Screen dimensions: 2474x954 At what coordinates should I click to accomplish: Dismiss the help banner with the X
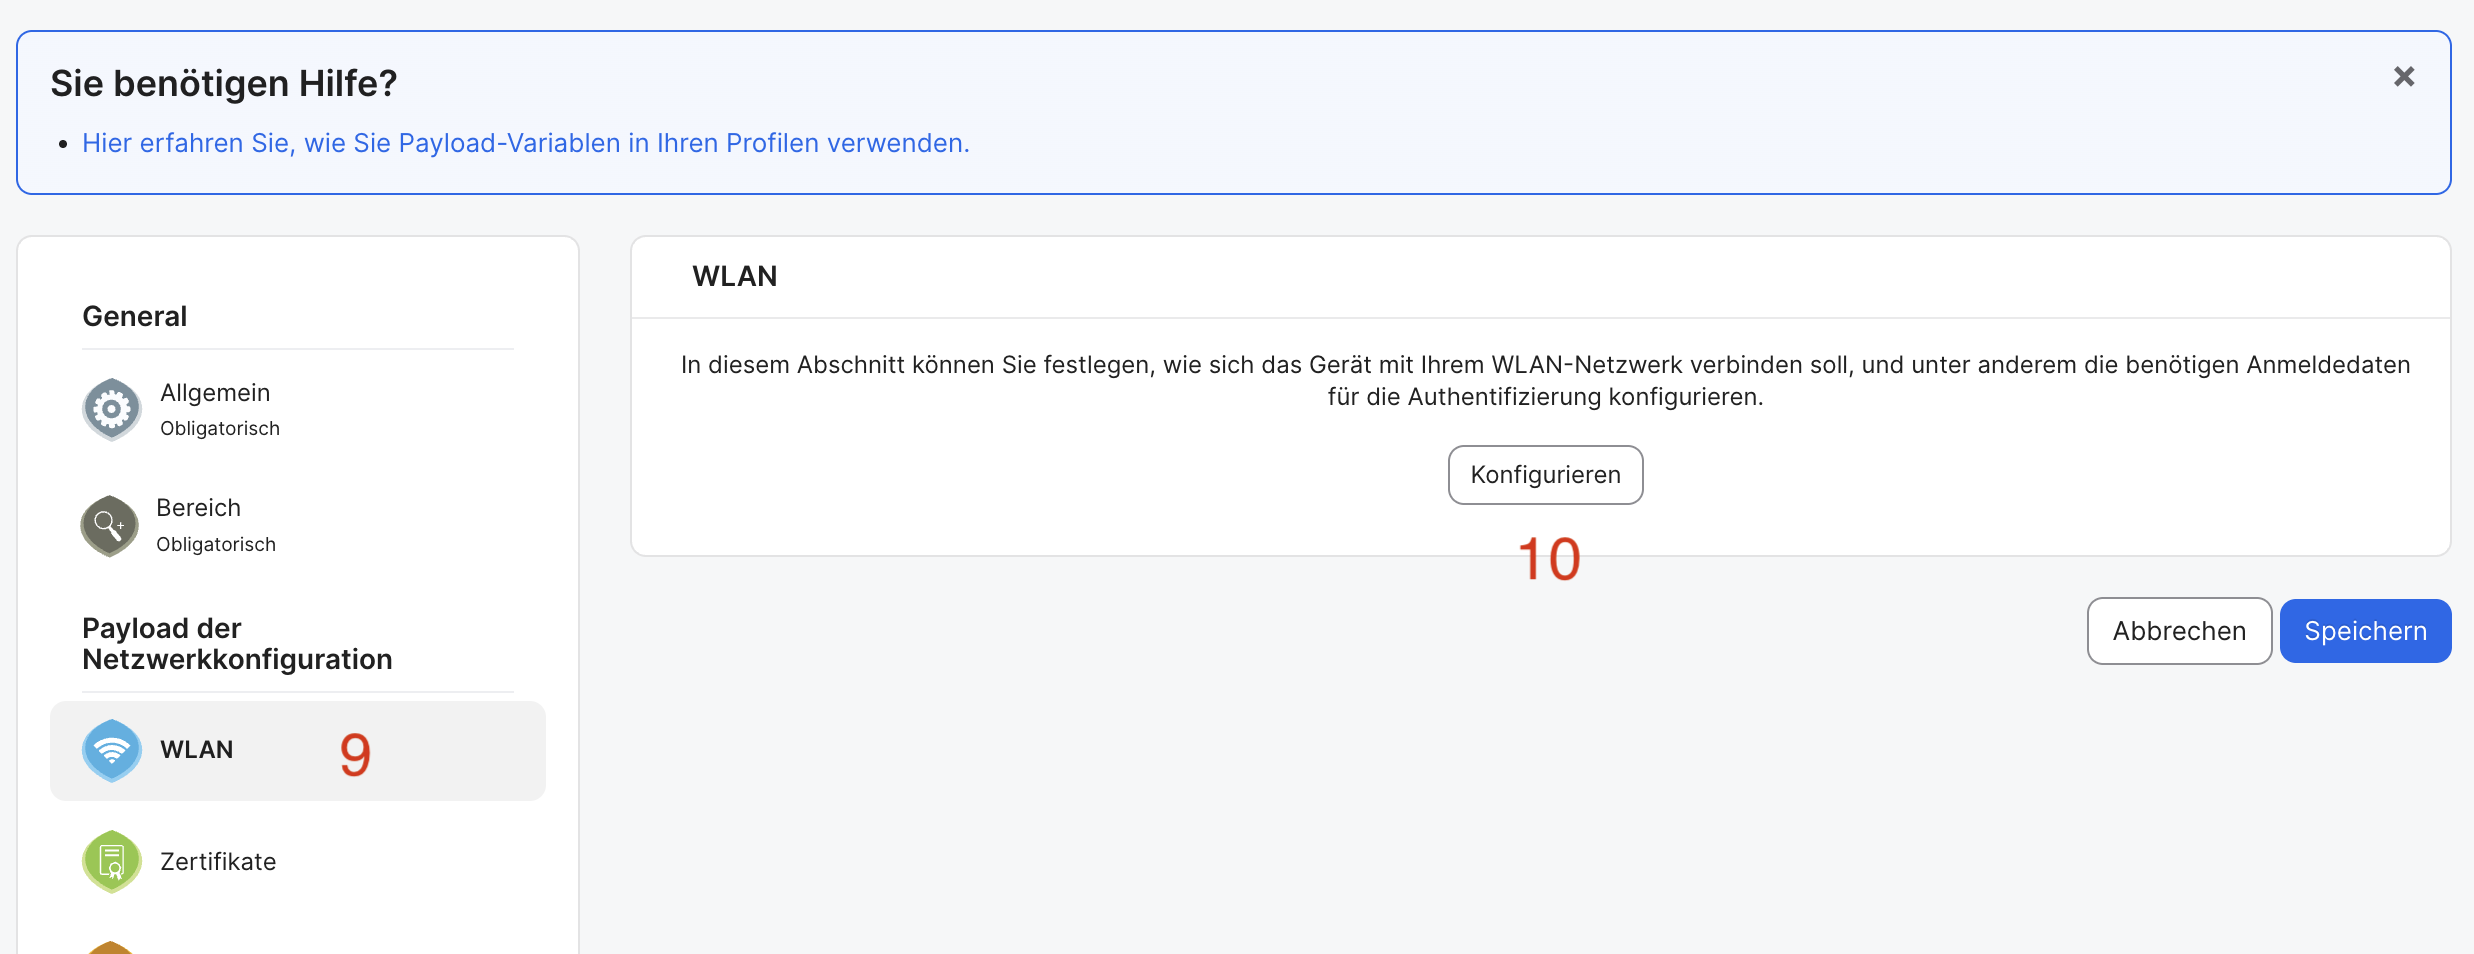[2404, 77]
